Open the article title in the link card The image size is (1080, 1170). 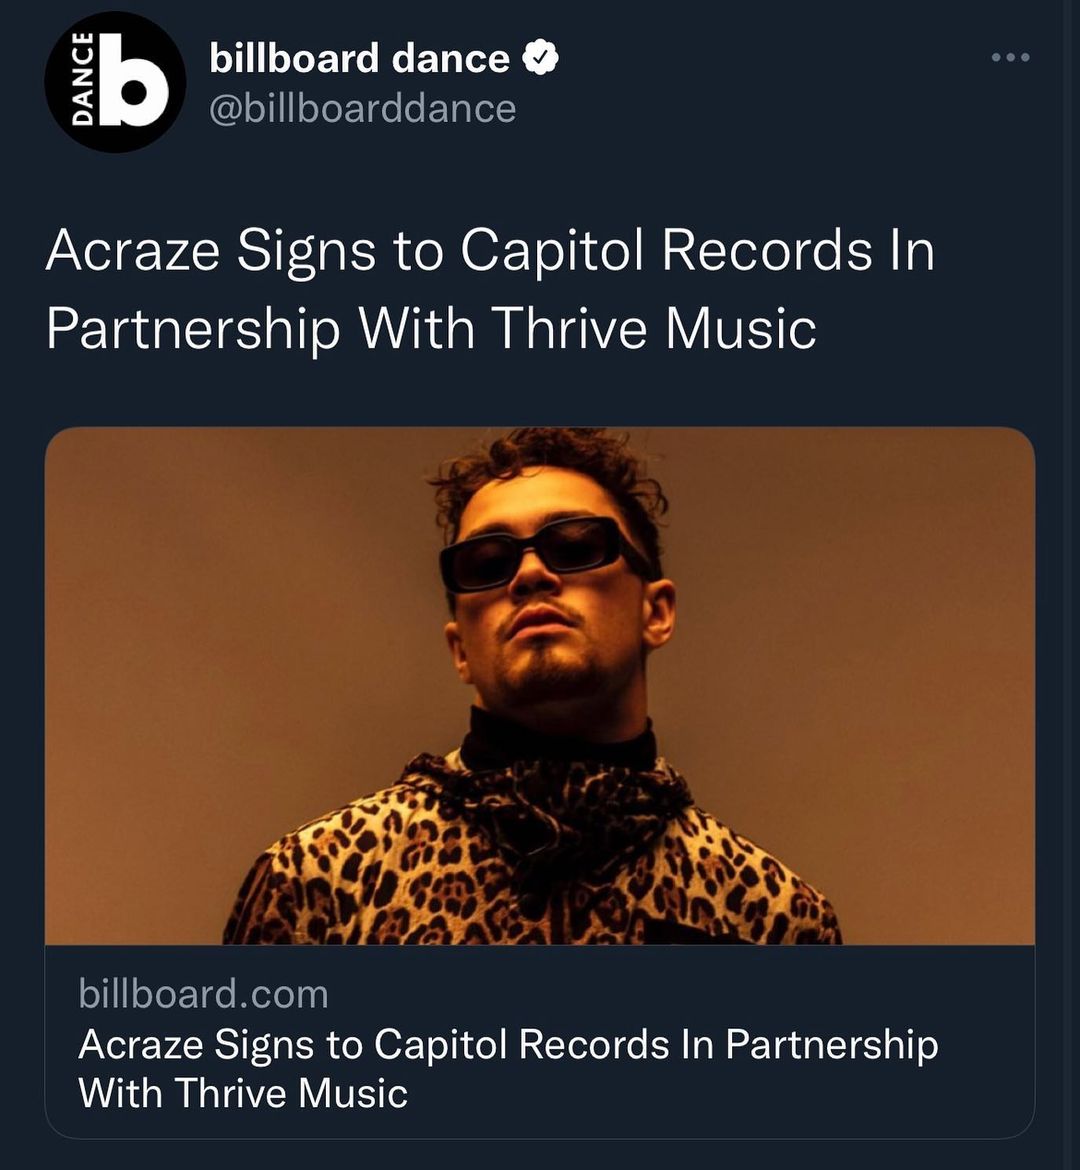point(508,1068)
